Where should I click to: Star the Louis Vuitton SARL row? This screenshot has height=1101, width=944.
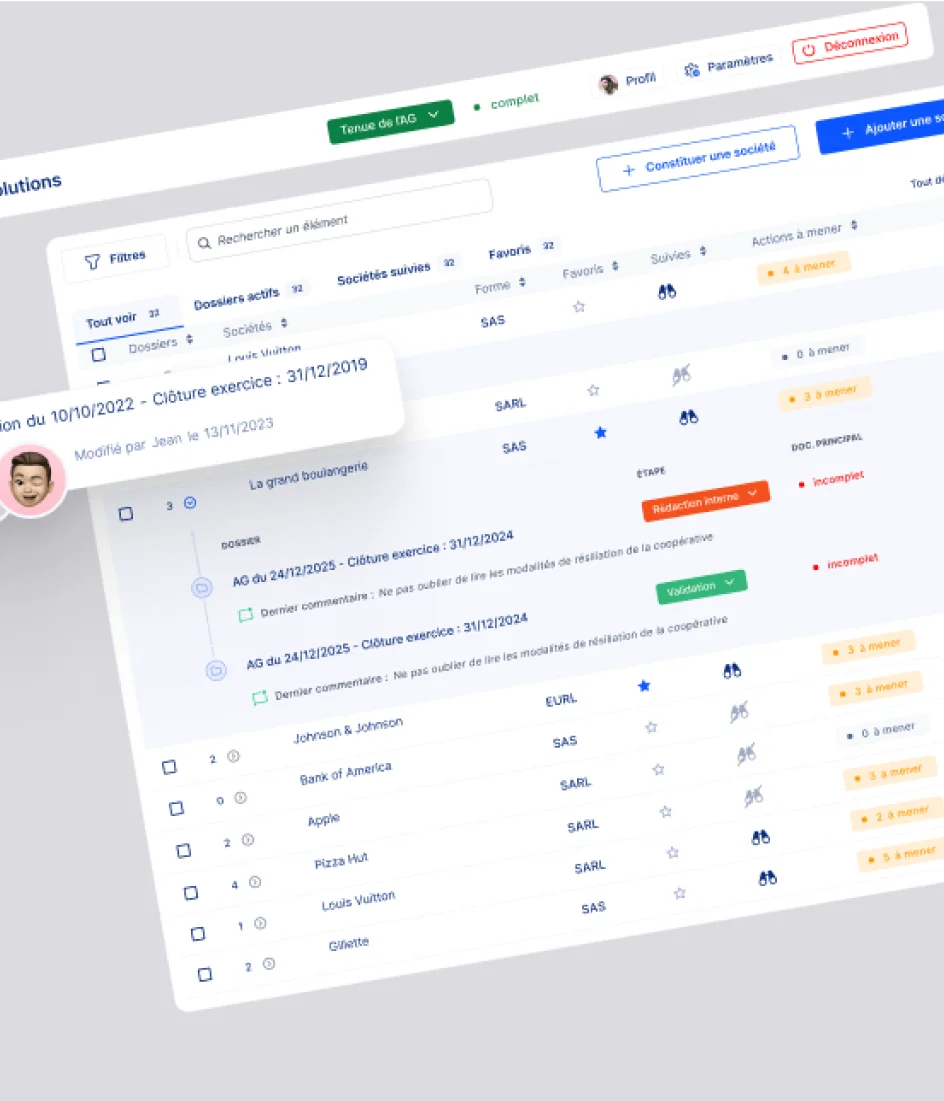pyautogui.click(x=672, y=852)
